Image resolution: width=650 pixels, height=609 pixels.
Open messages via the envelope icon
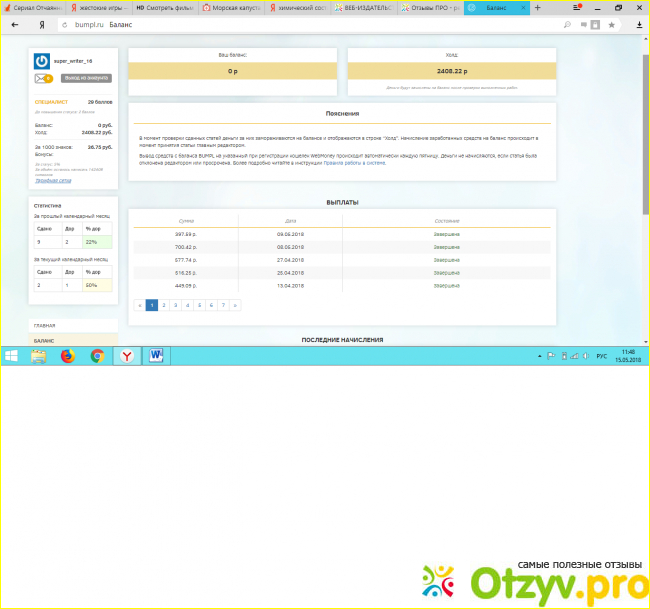click(42, 78)
